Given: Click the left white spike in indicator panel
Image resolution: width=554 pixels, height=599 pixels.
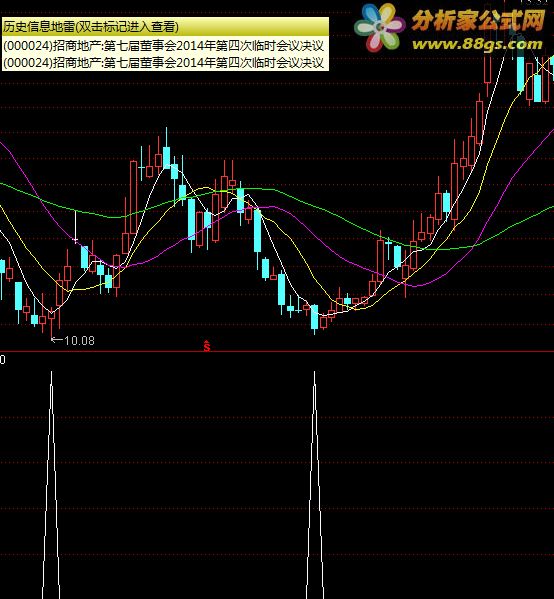Looking at the screenshot, I should (x=51, y=484).
